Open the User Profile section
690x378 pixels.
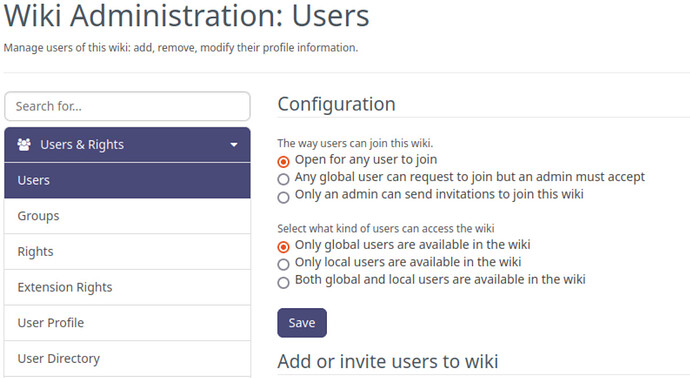[127, 323]
